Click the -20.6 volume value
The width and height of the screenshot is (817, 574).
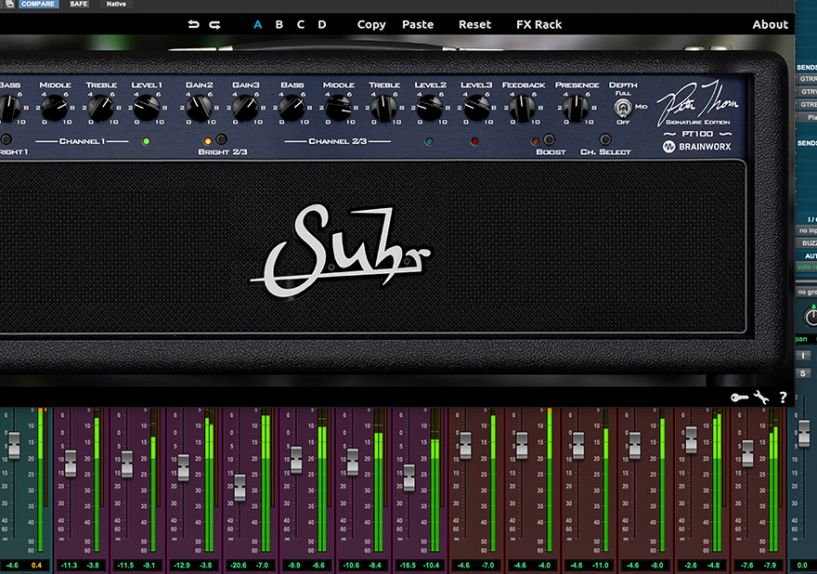(238, 565)
